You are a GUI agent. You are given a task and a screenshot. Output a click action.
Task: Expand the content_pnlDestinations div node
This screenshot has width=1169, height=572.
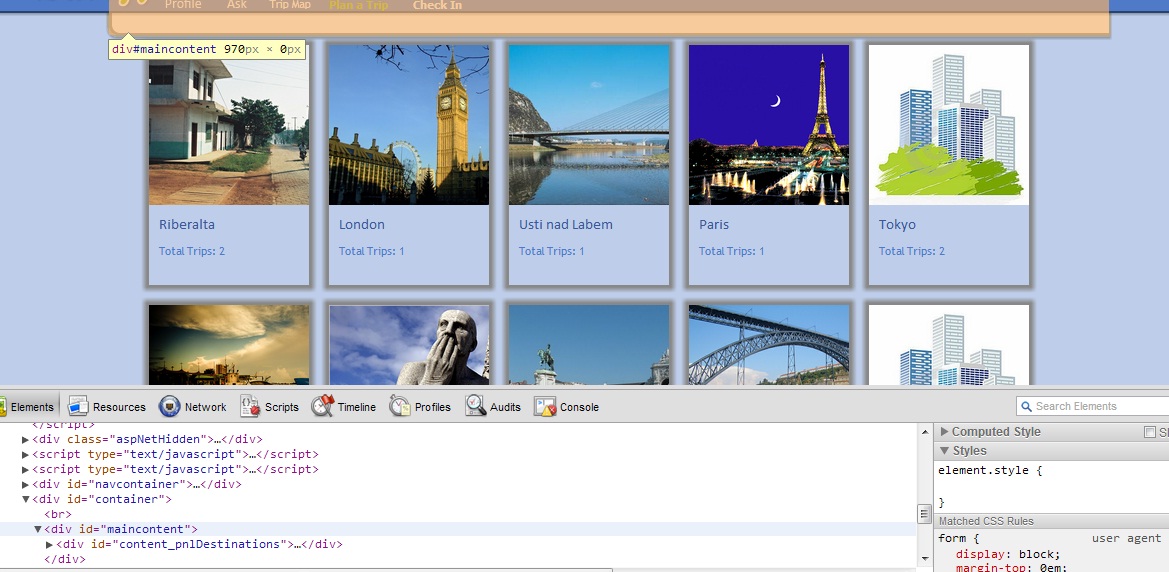tap(49, 544)
